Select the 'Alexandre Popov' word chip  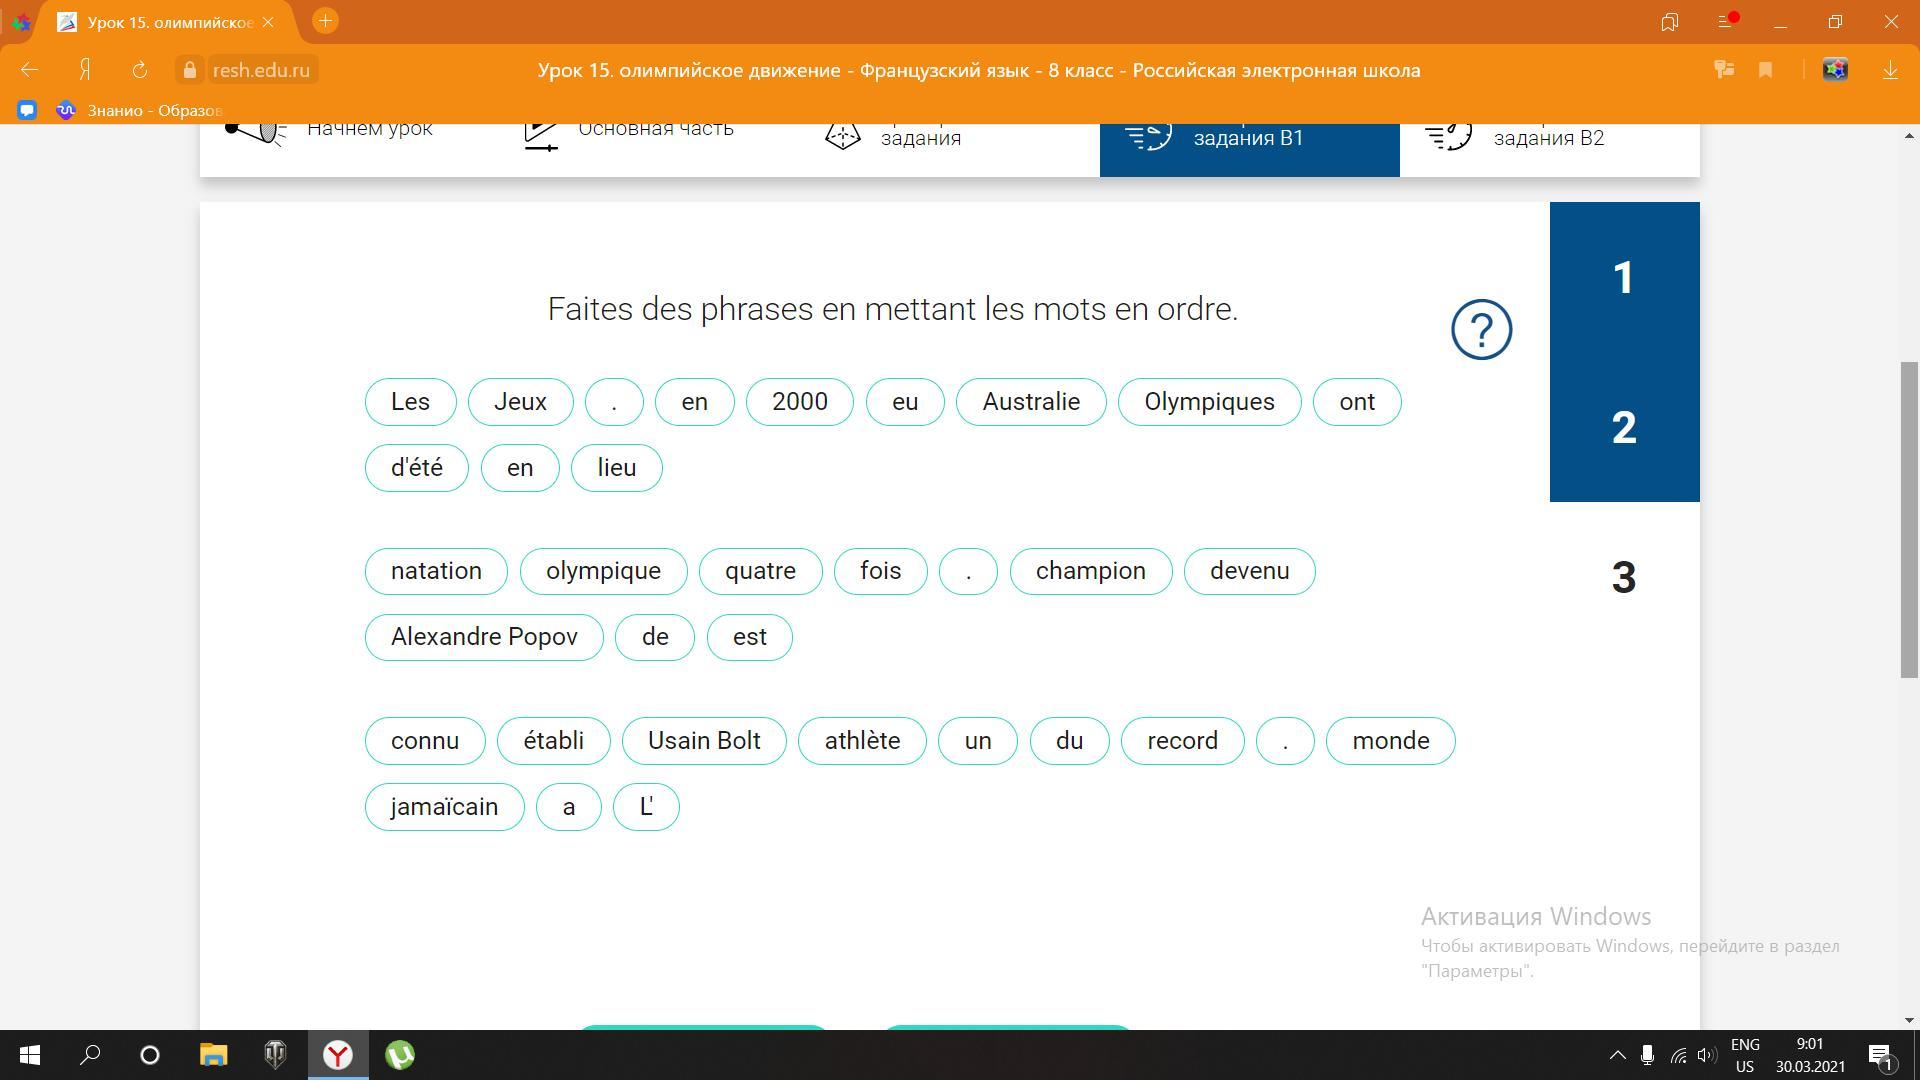484,637
